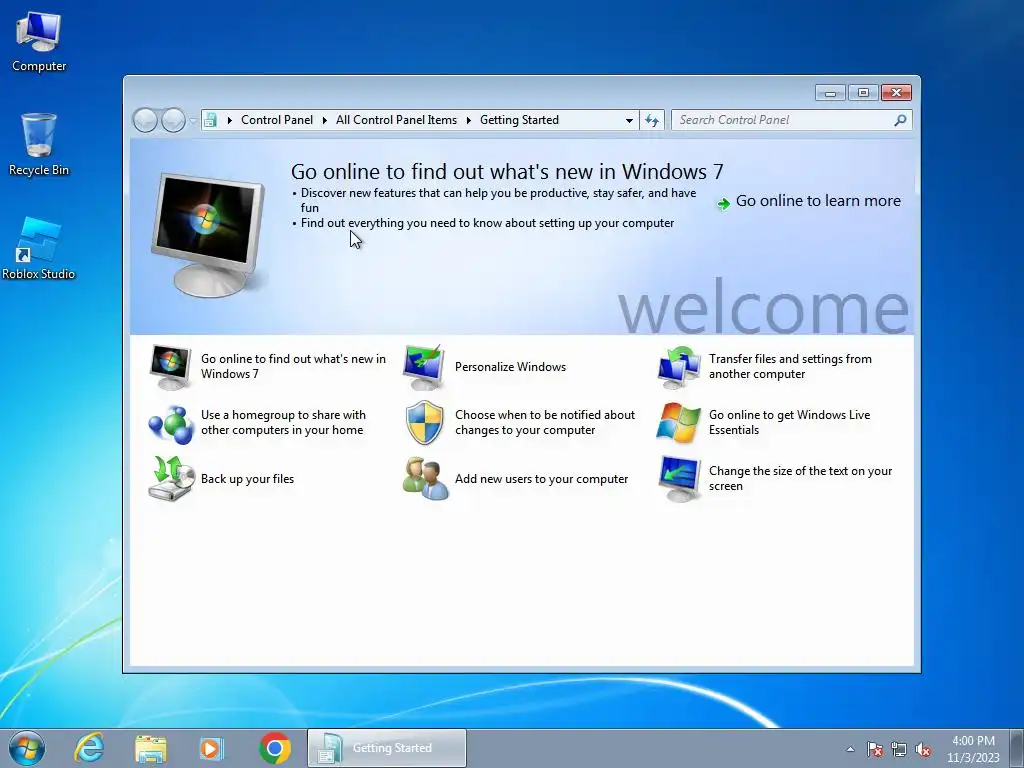Select the Roblox Studio desktop shortcut
1024x768 pixels.
39,248
